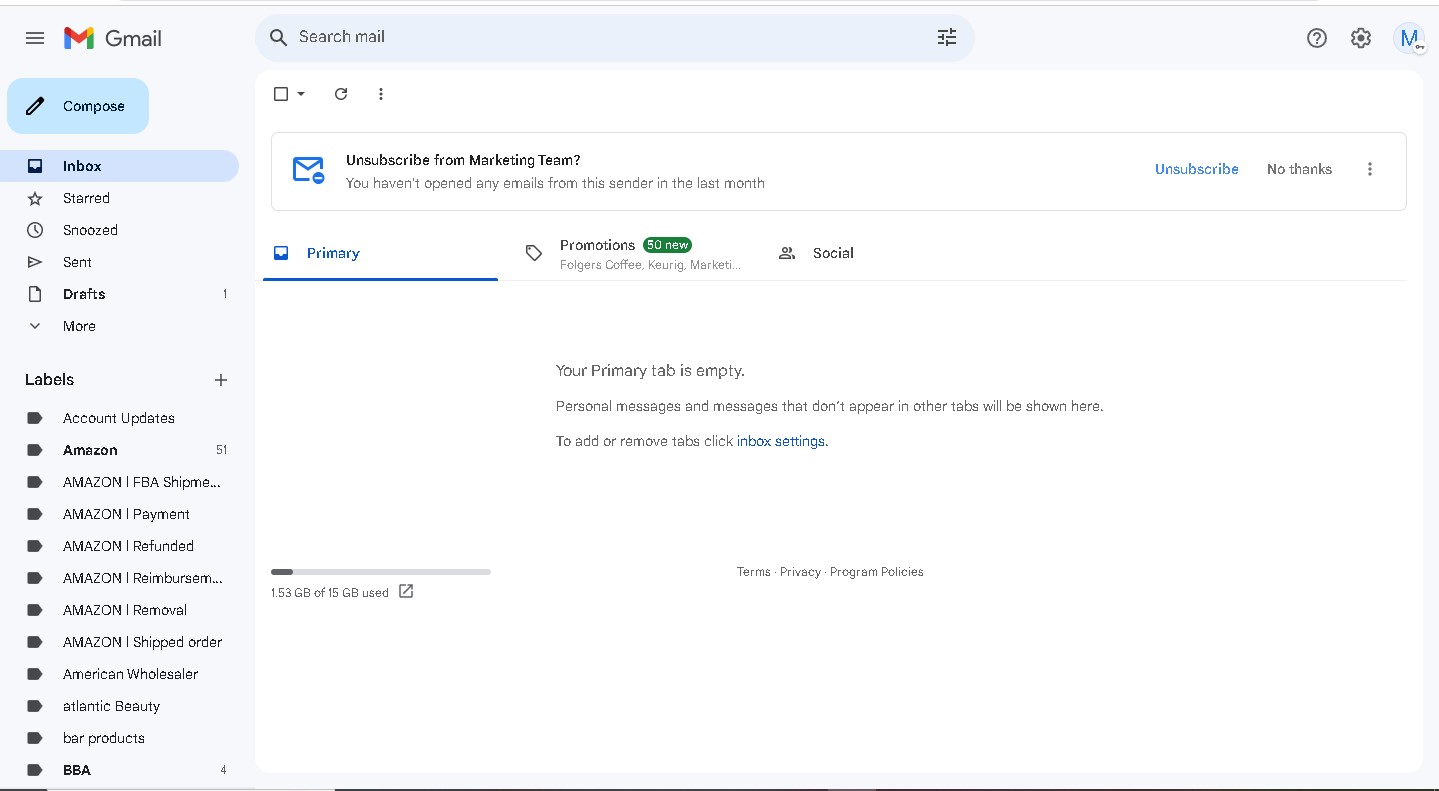Open the American Wholesaler label
This screenshot has width=1439, height=791.
[x=119, y=674]
